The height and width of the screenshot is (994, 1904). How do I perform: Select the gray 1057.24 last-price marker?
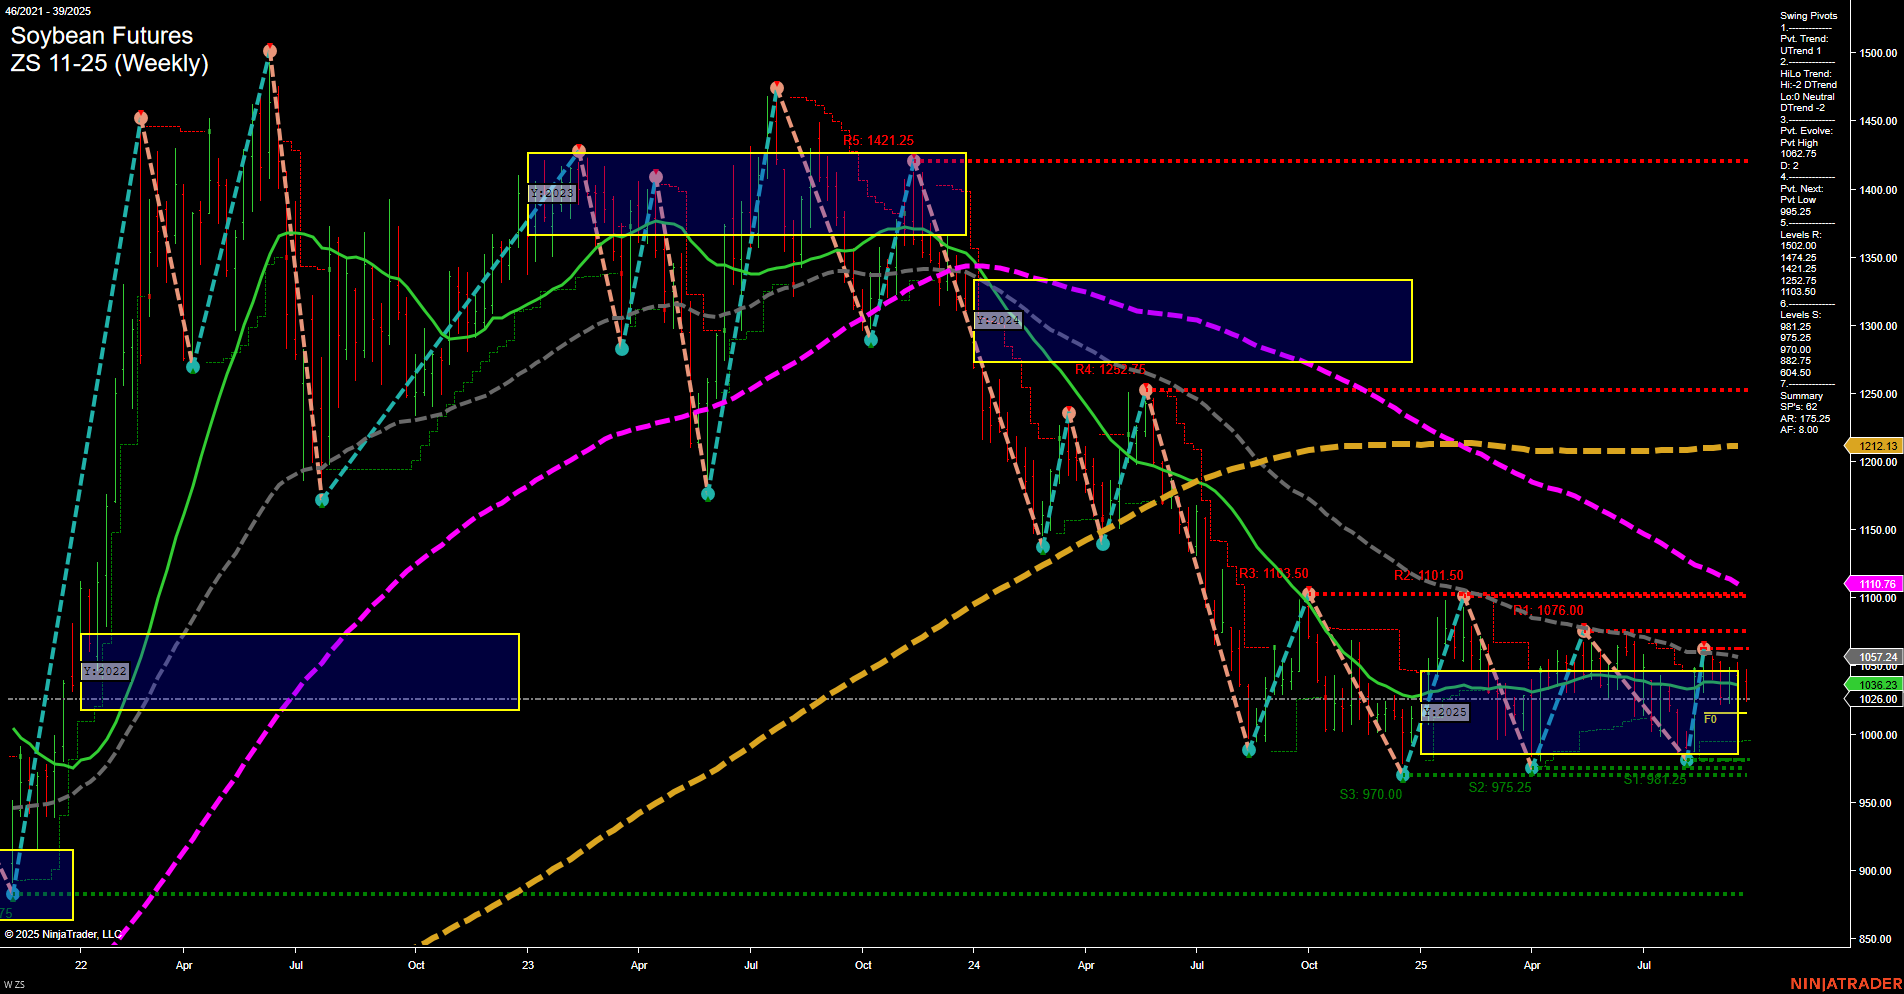point(1876,657)
